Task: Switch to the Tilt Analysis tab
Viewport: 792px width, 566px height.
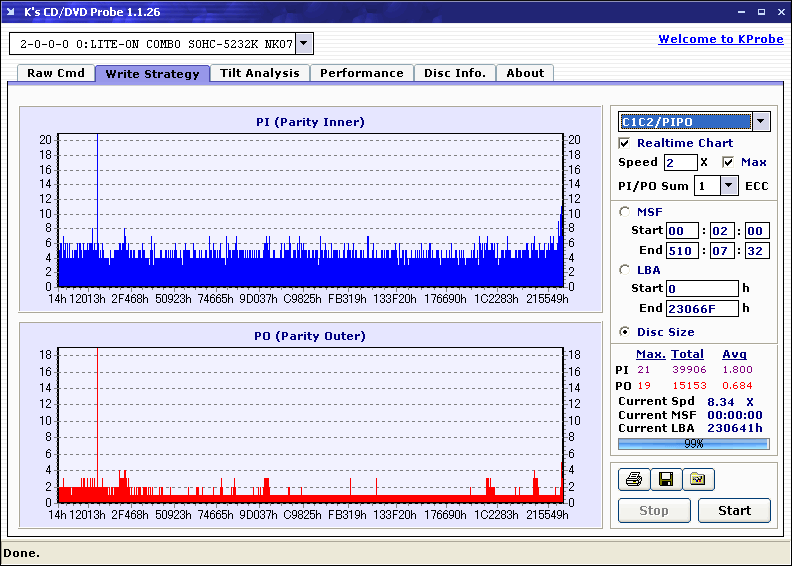Action: coord(259,73)
